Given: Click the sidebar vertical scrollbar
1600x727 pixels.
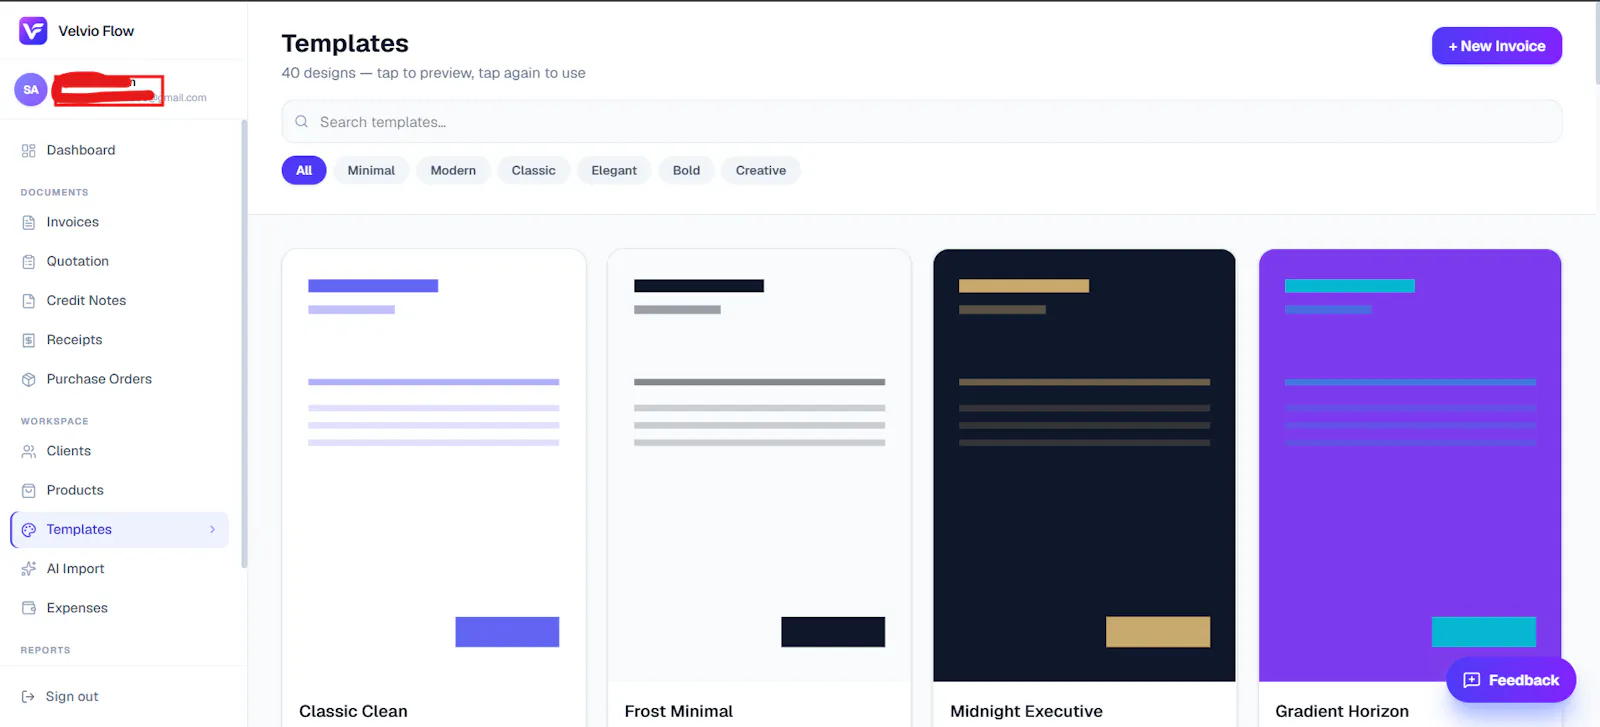Looking at the screenshot, I should (244, 344).
